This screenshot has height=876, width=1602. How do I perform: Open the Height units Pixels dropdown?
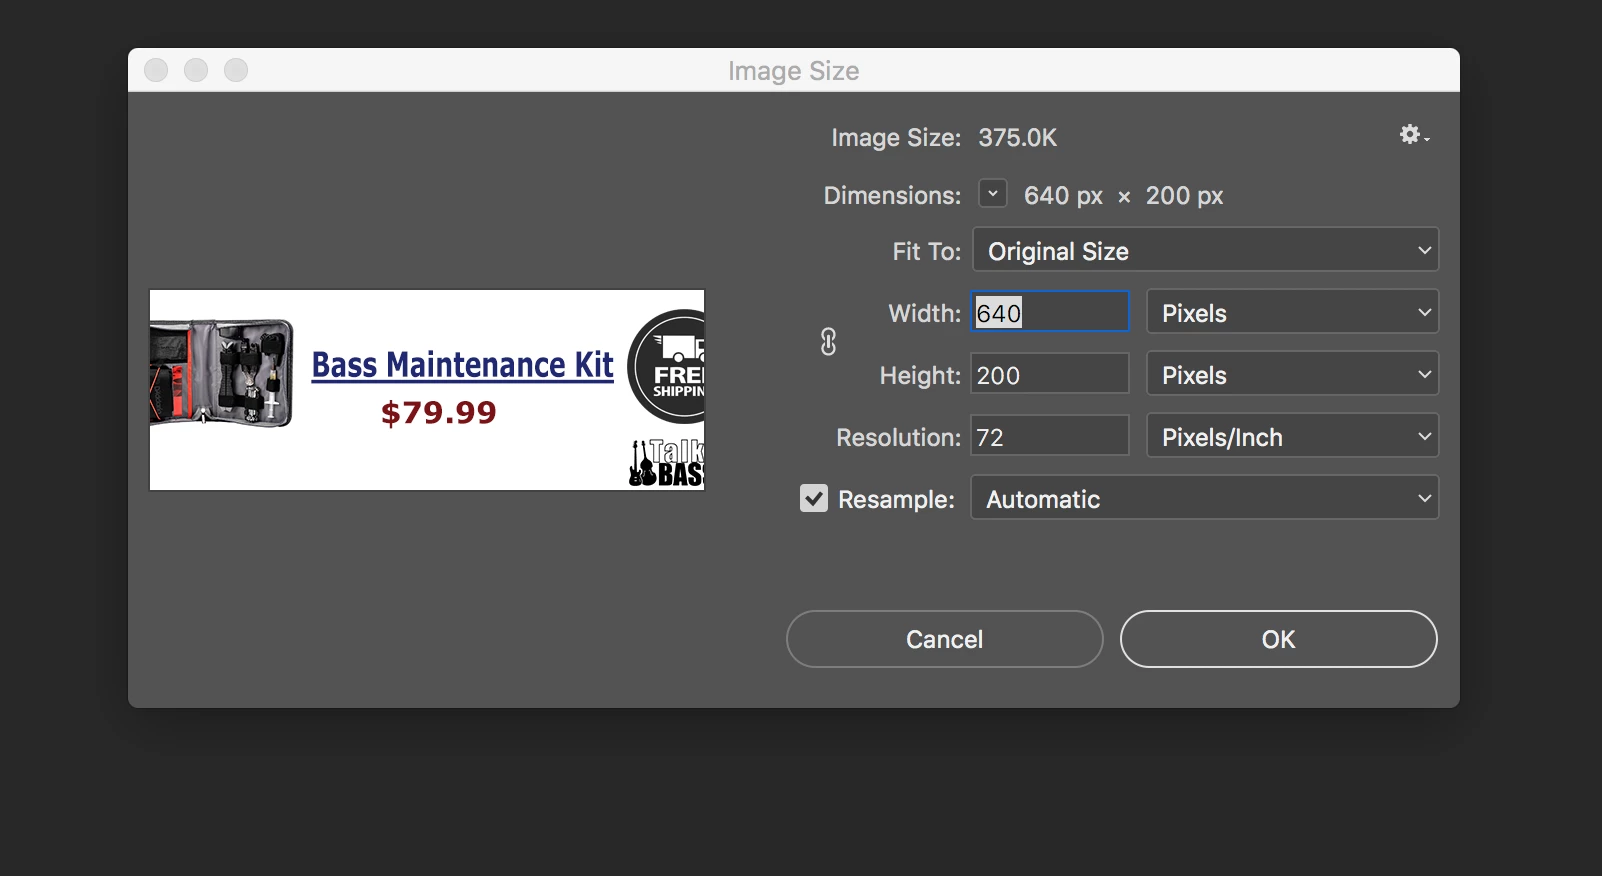coord(1292,374)
